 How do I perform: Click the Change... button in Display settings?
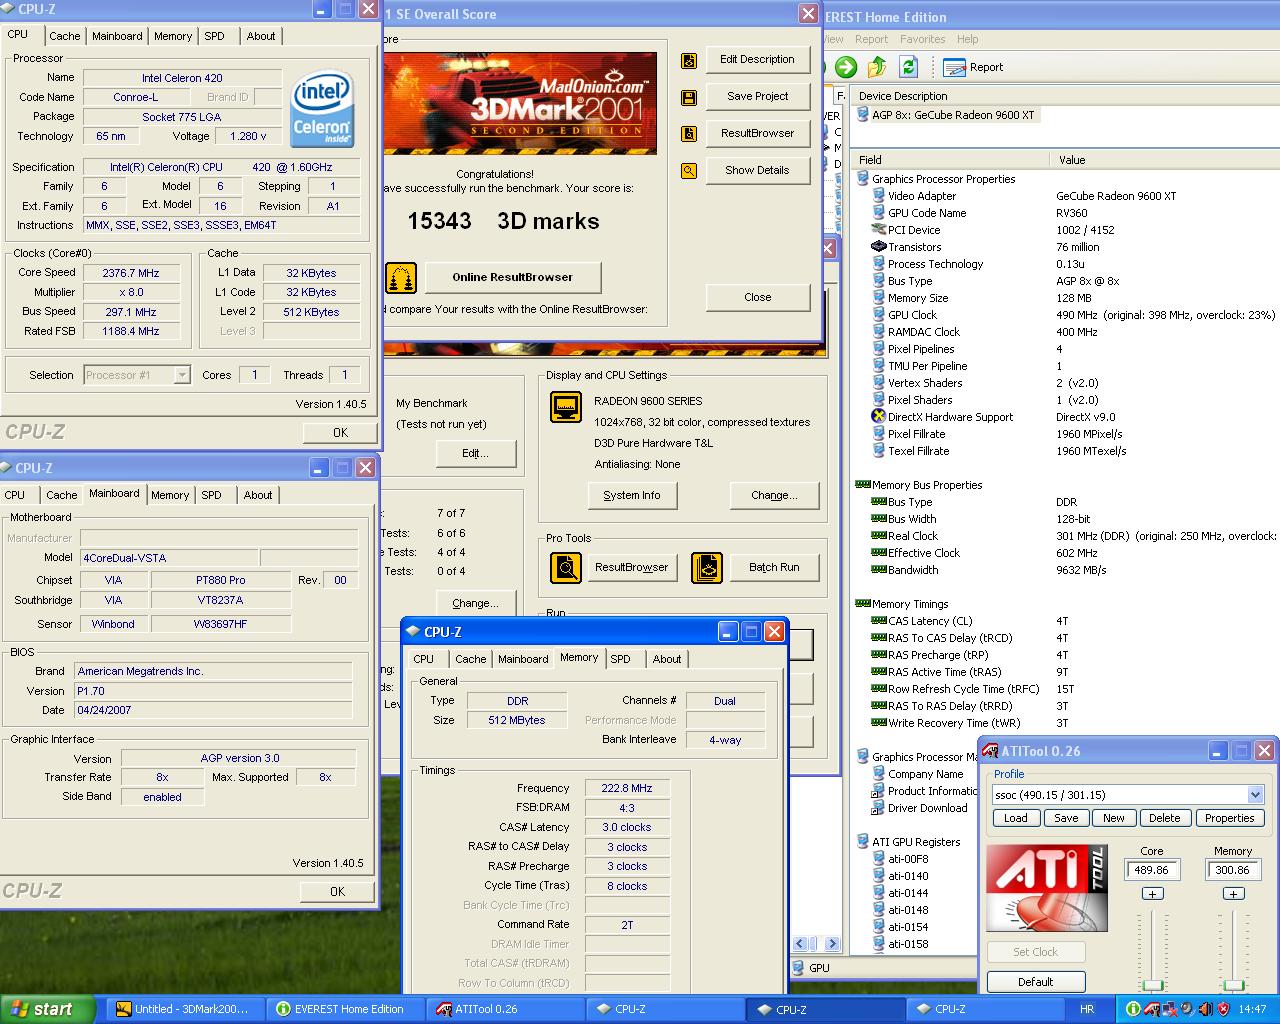tap(774, 495)
